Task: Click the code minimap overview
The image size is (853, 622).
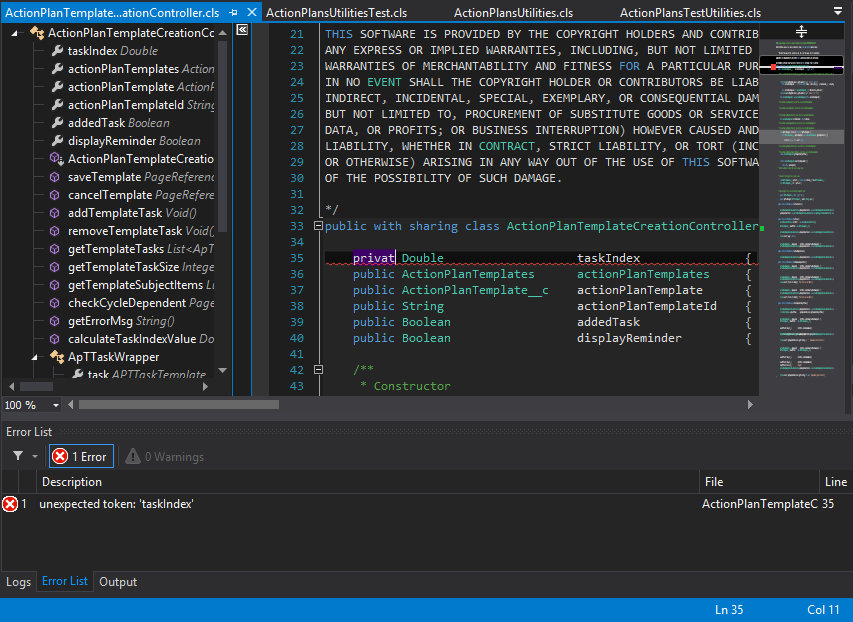Action: [x=801, y=217]
